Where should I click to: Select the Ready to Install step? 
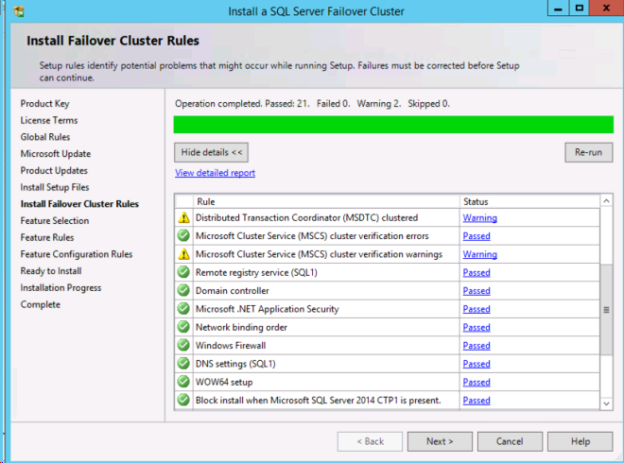(x=51, y=271)
